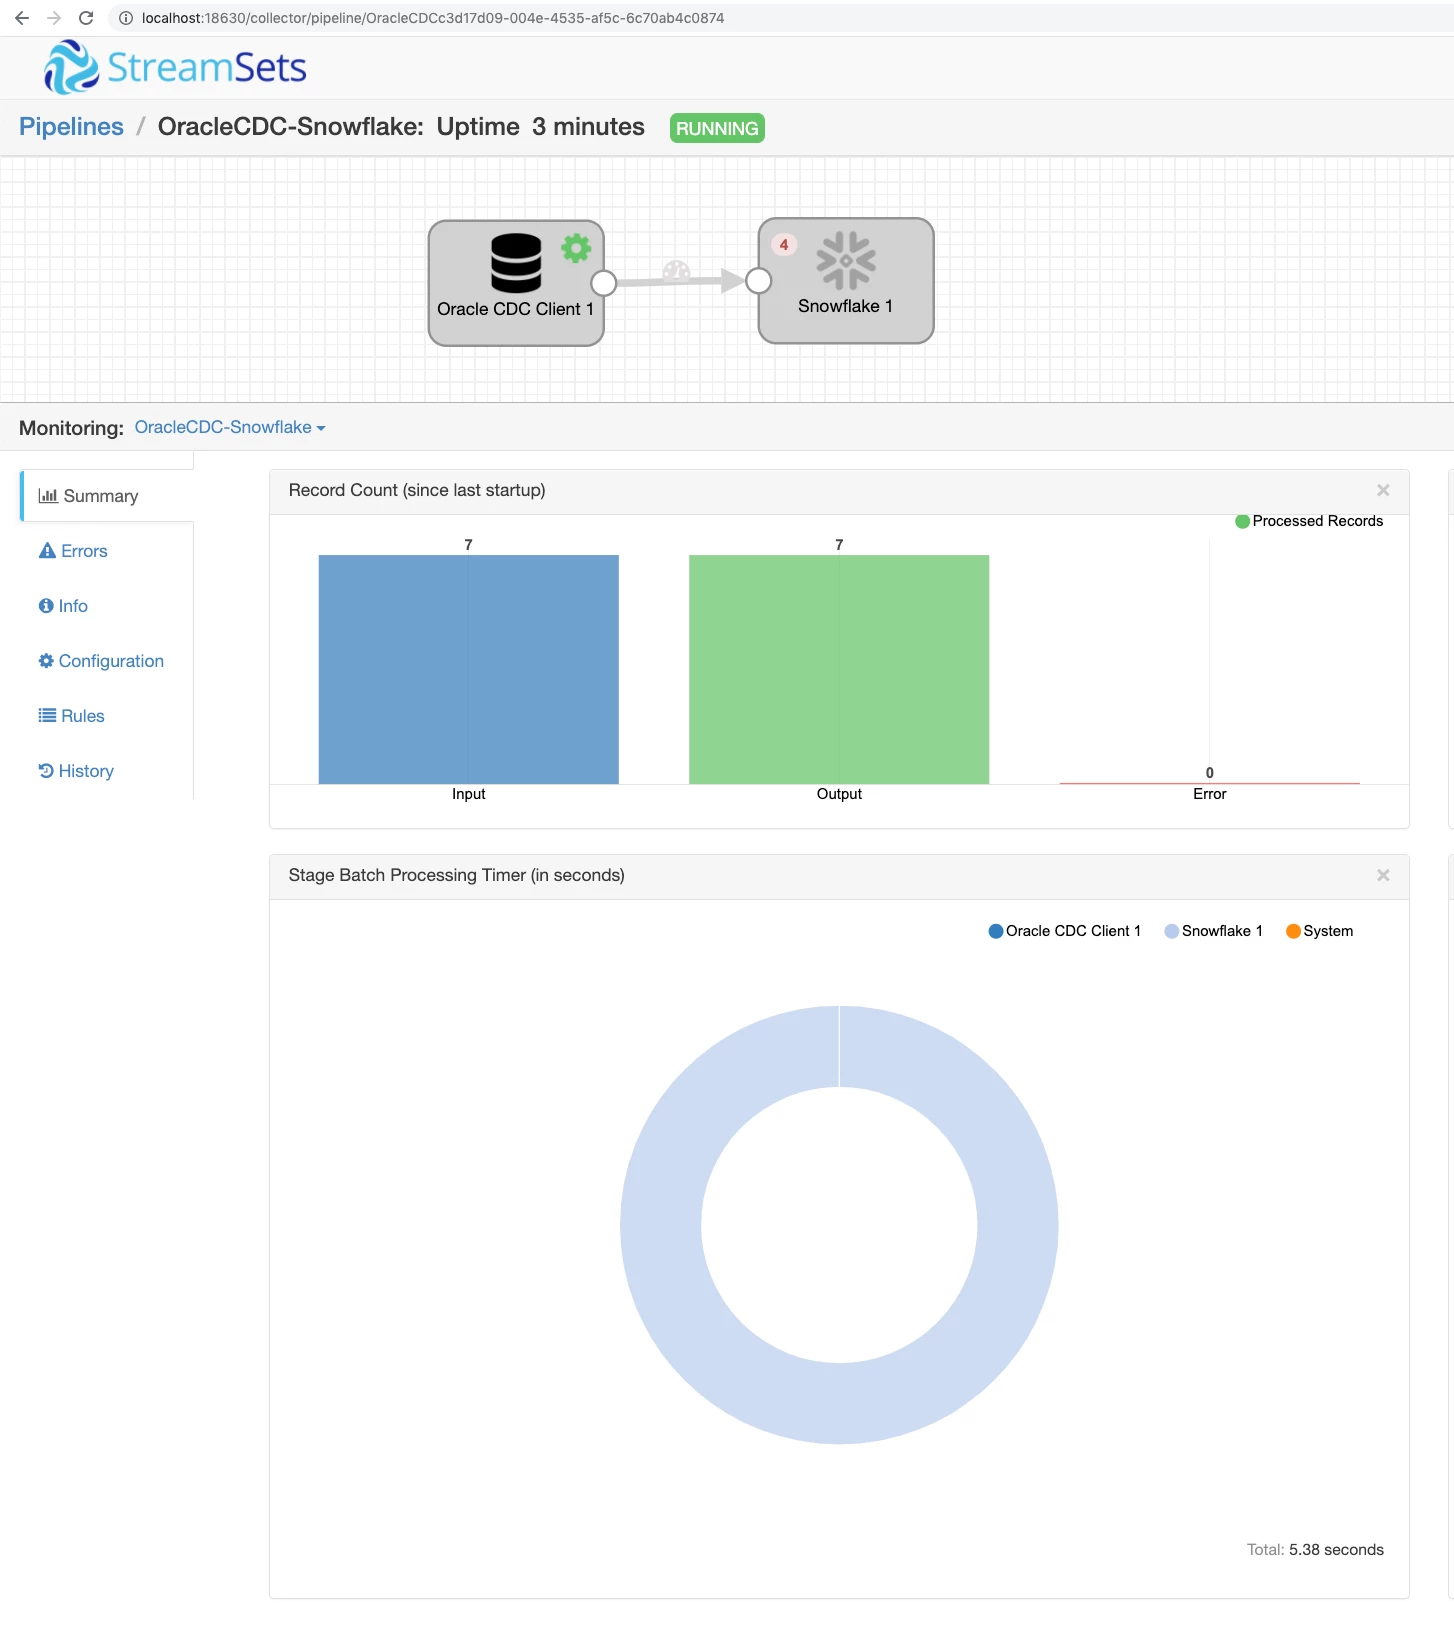The width and height of the screenshot is (1454, 1632).
Task: Toggle System legend series
Action: (1319, 931)
